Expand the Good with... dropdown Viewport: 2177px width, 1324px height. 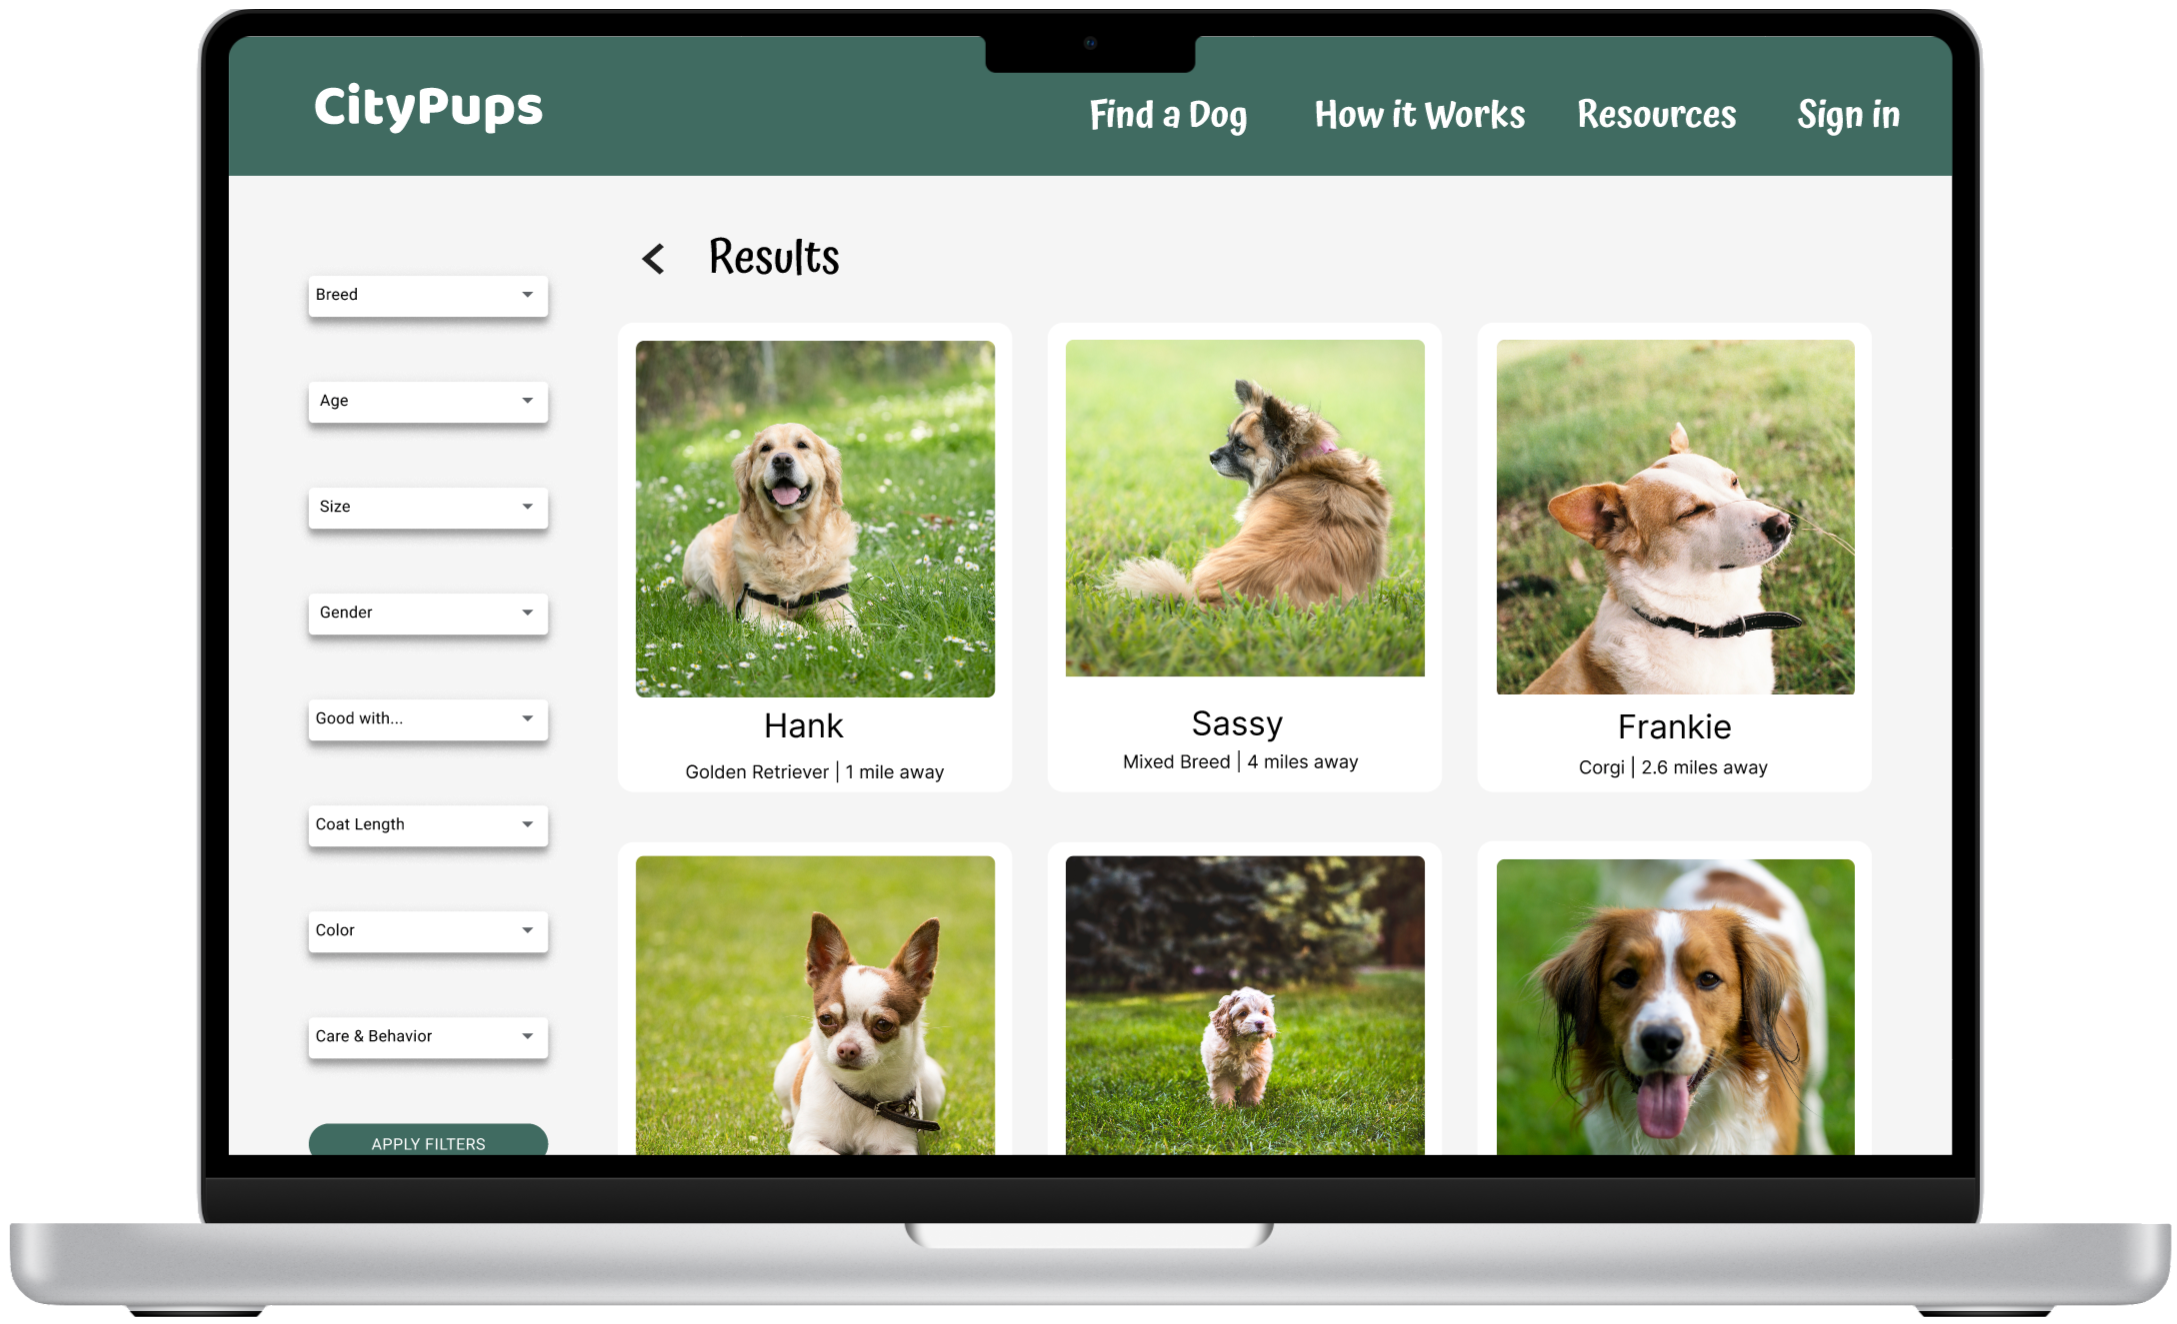coord(428,719)
